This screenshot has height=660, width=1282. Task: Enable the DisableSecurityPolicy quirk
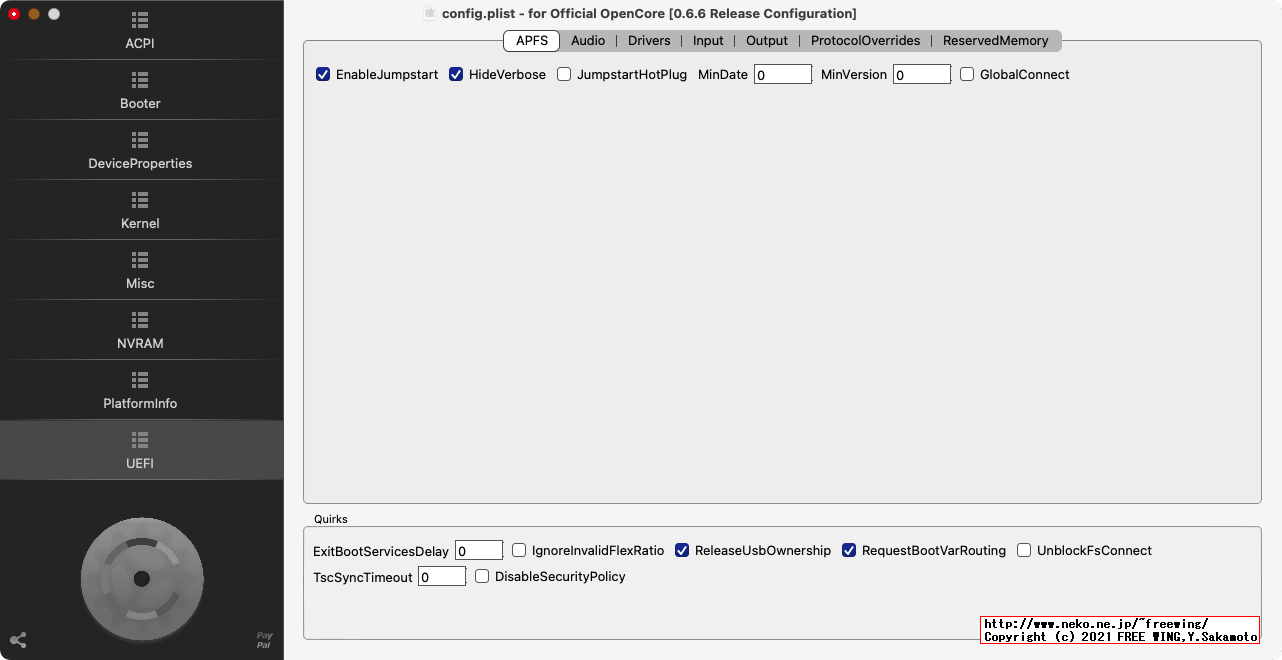pyautogui.click(x=482, y=576)
